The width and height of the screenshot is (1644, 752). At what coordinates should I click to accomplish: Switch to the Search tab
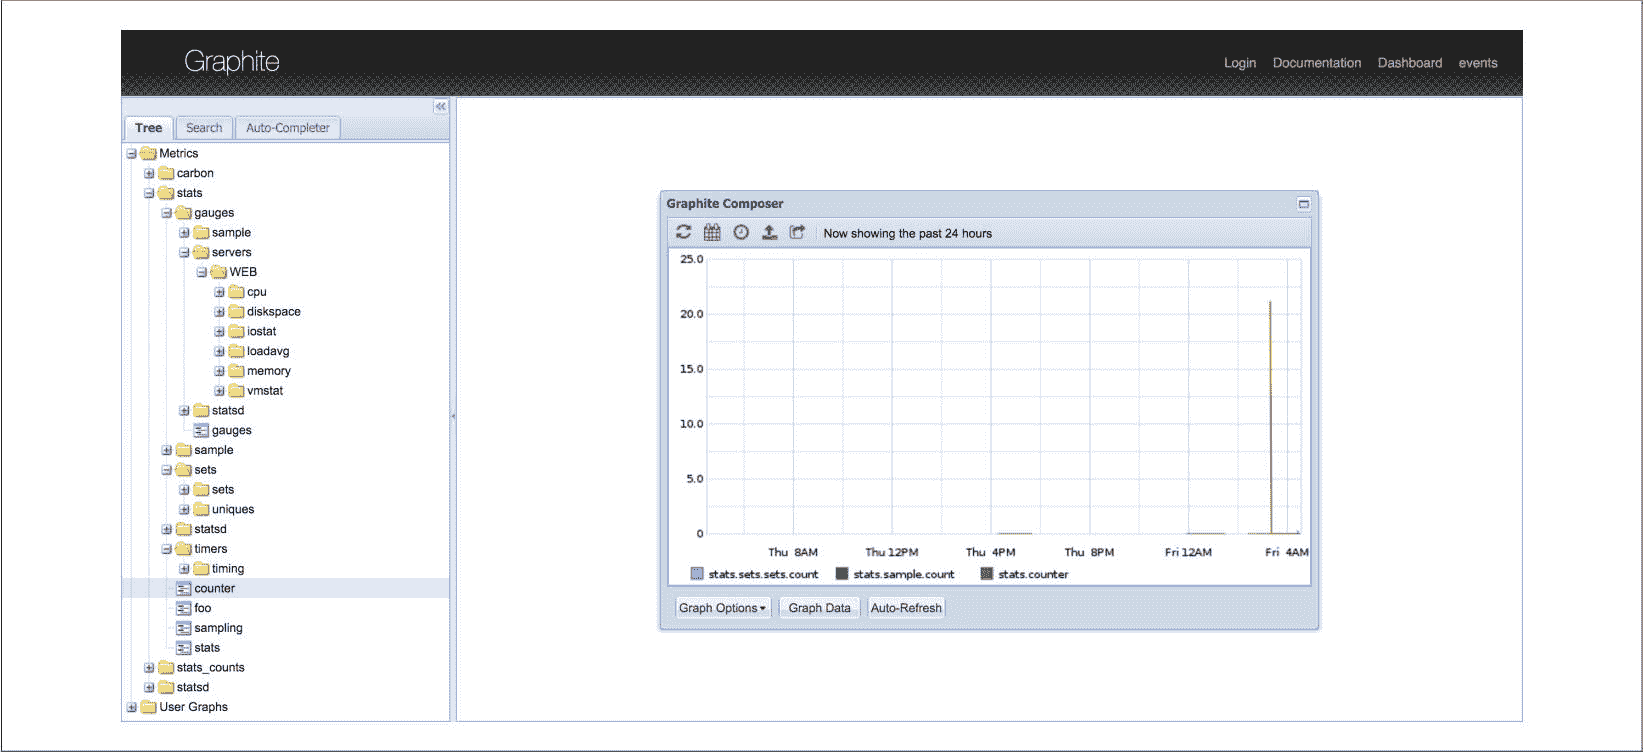(204, 128)
